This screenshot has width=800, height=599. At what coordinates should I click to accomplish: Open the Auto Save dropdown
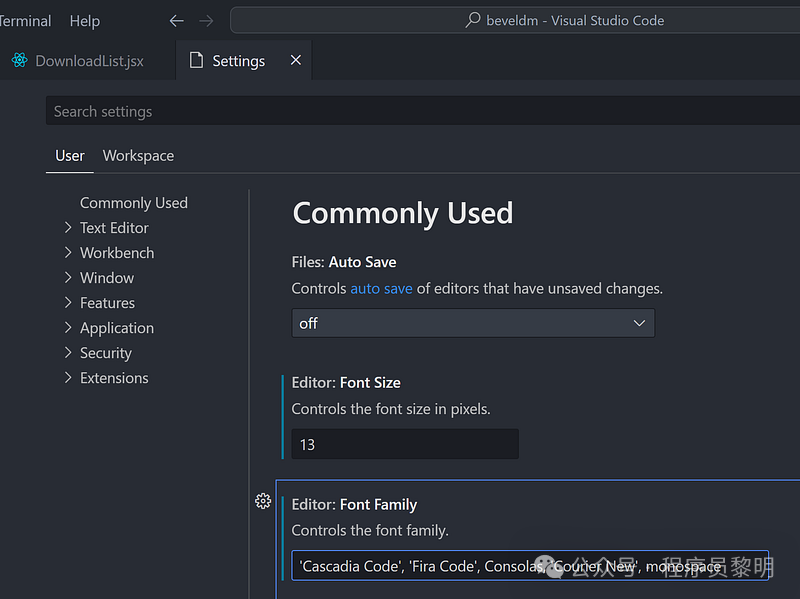pos(473,323)
